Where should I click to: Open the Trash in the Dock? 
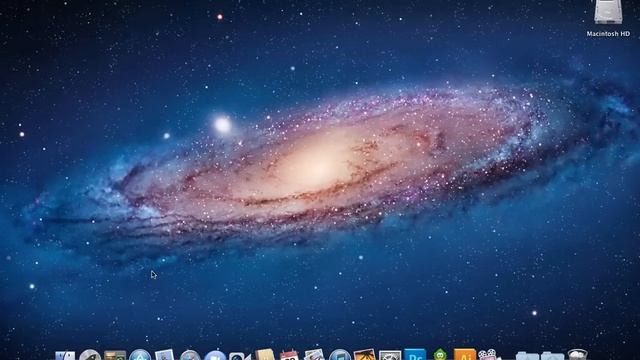[x=578, y=355]
